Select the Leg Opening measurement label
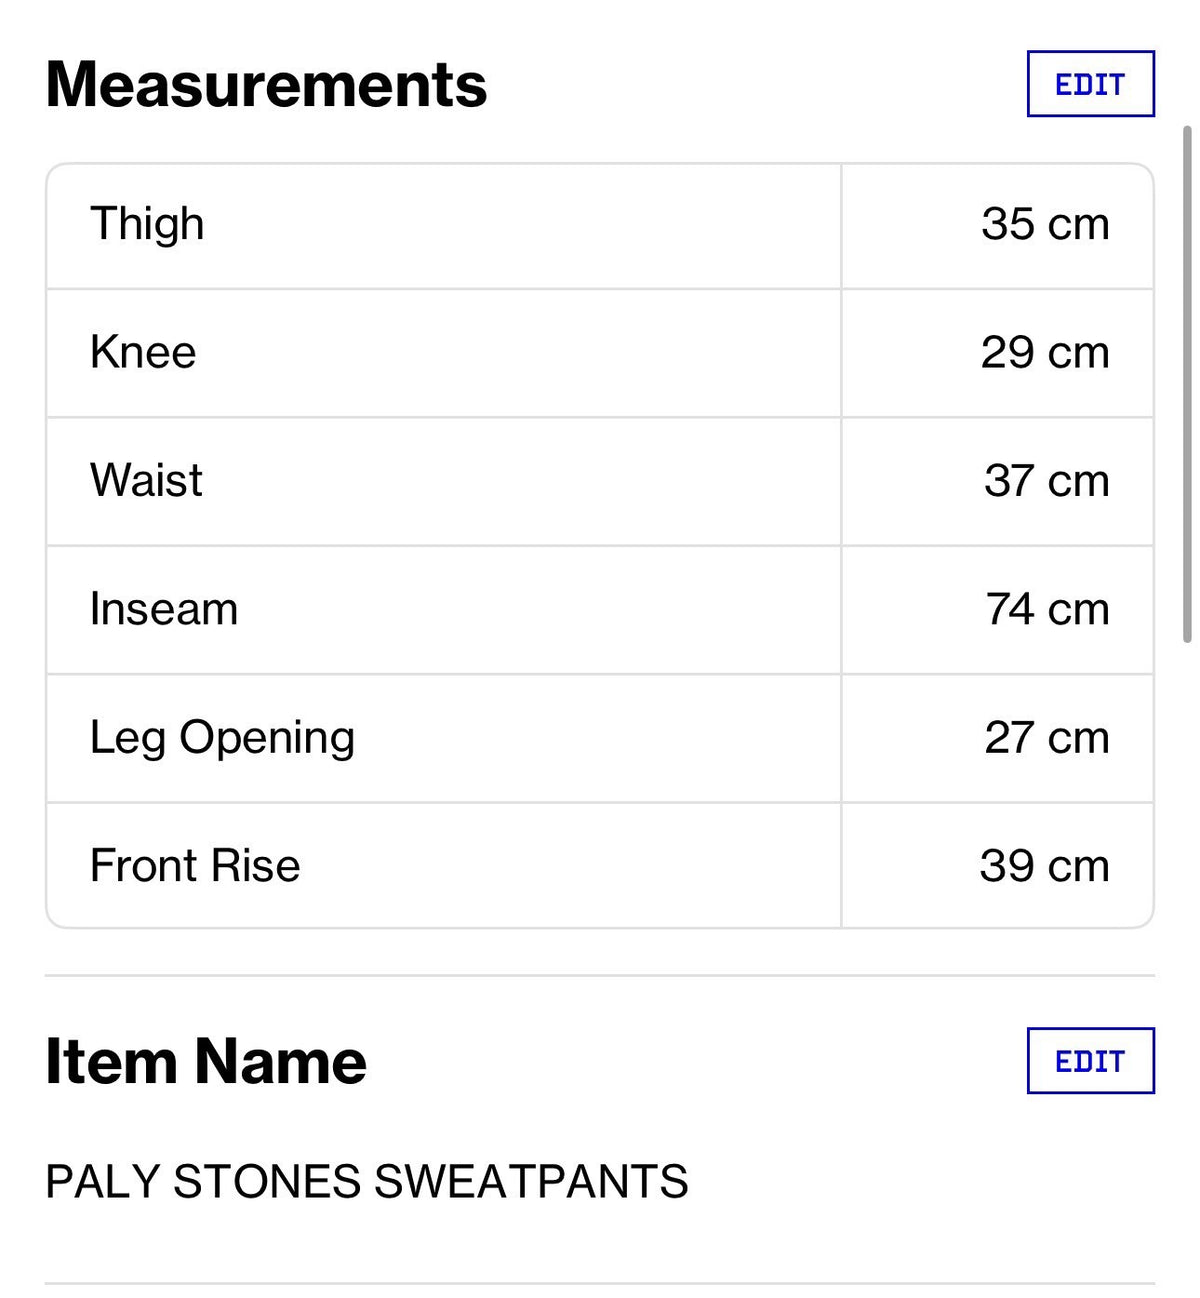1200x1298 pixels. coord(222,739)
